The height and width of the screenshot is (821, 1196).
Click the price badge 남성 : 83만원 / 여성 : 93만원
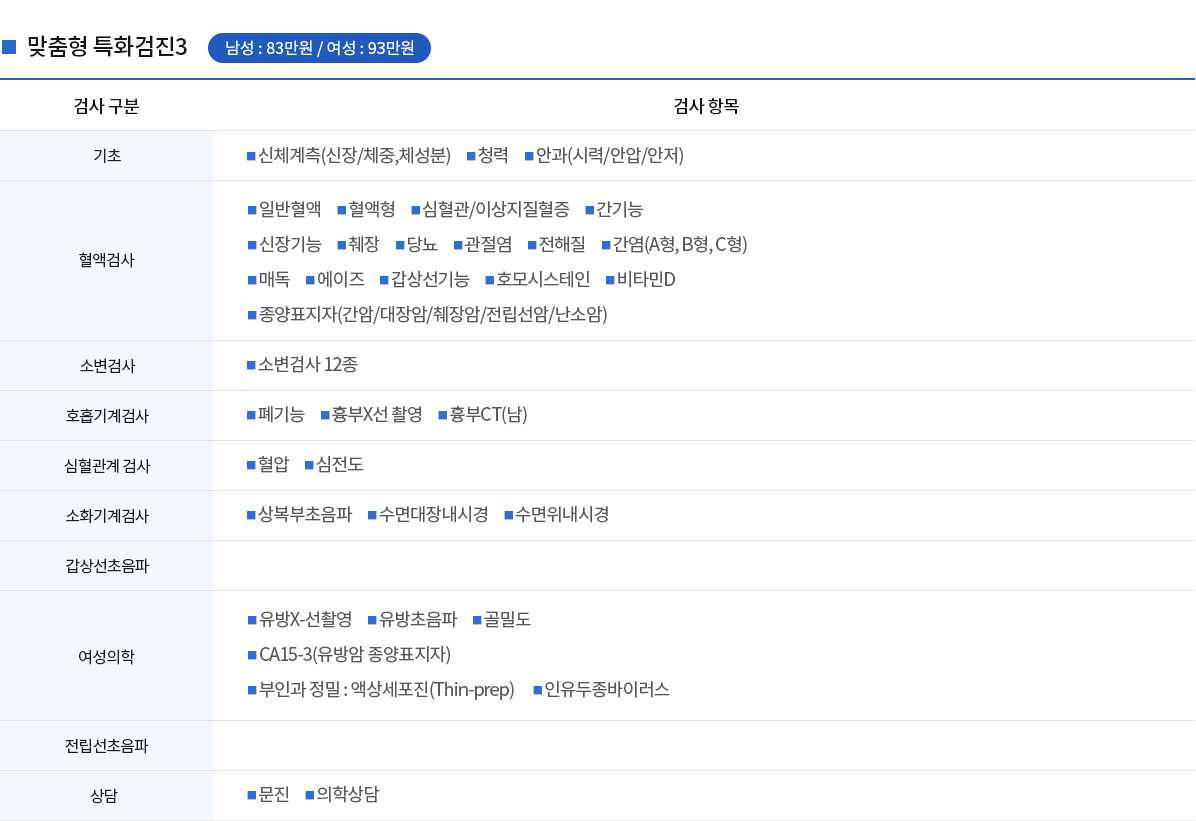coord(319,48)
